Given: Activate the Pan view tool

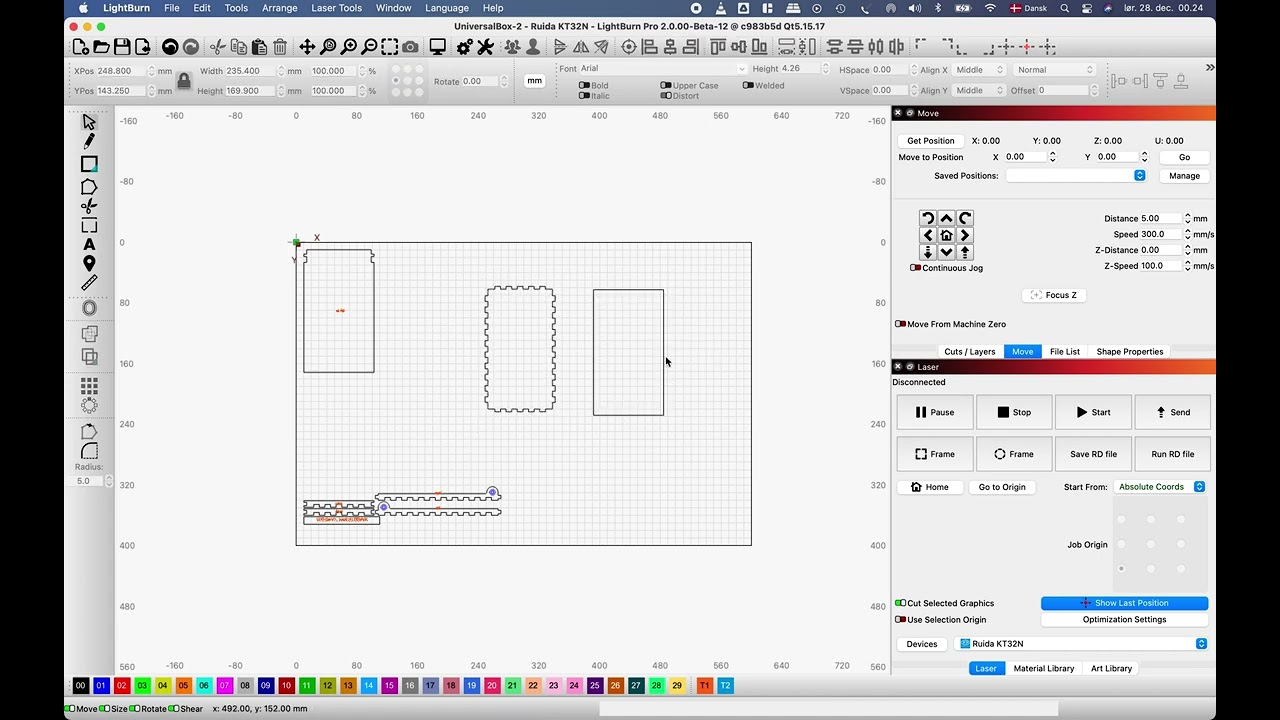Looking at the screenshot, I should (x=307, y=47).
